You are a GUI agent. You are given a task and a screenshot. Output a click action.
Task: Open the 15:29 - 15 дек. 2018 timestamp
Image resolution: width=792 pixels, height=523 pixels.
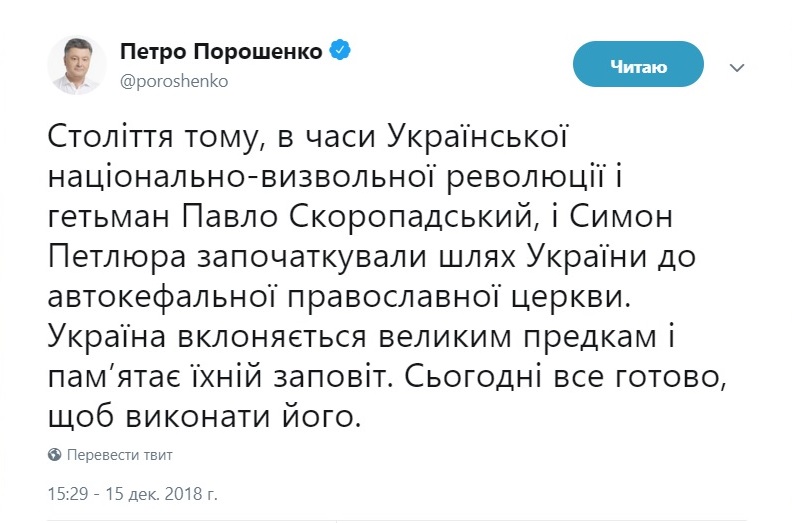[132, 493]
